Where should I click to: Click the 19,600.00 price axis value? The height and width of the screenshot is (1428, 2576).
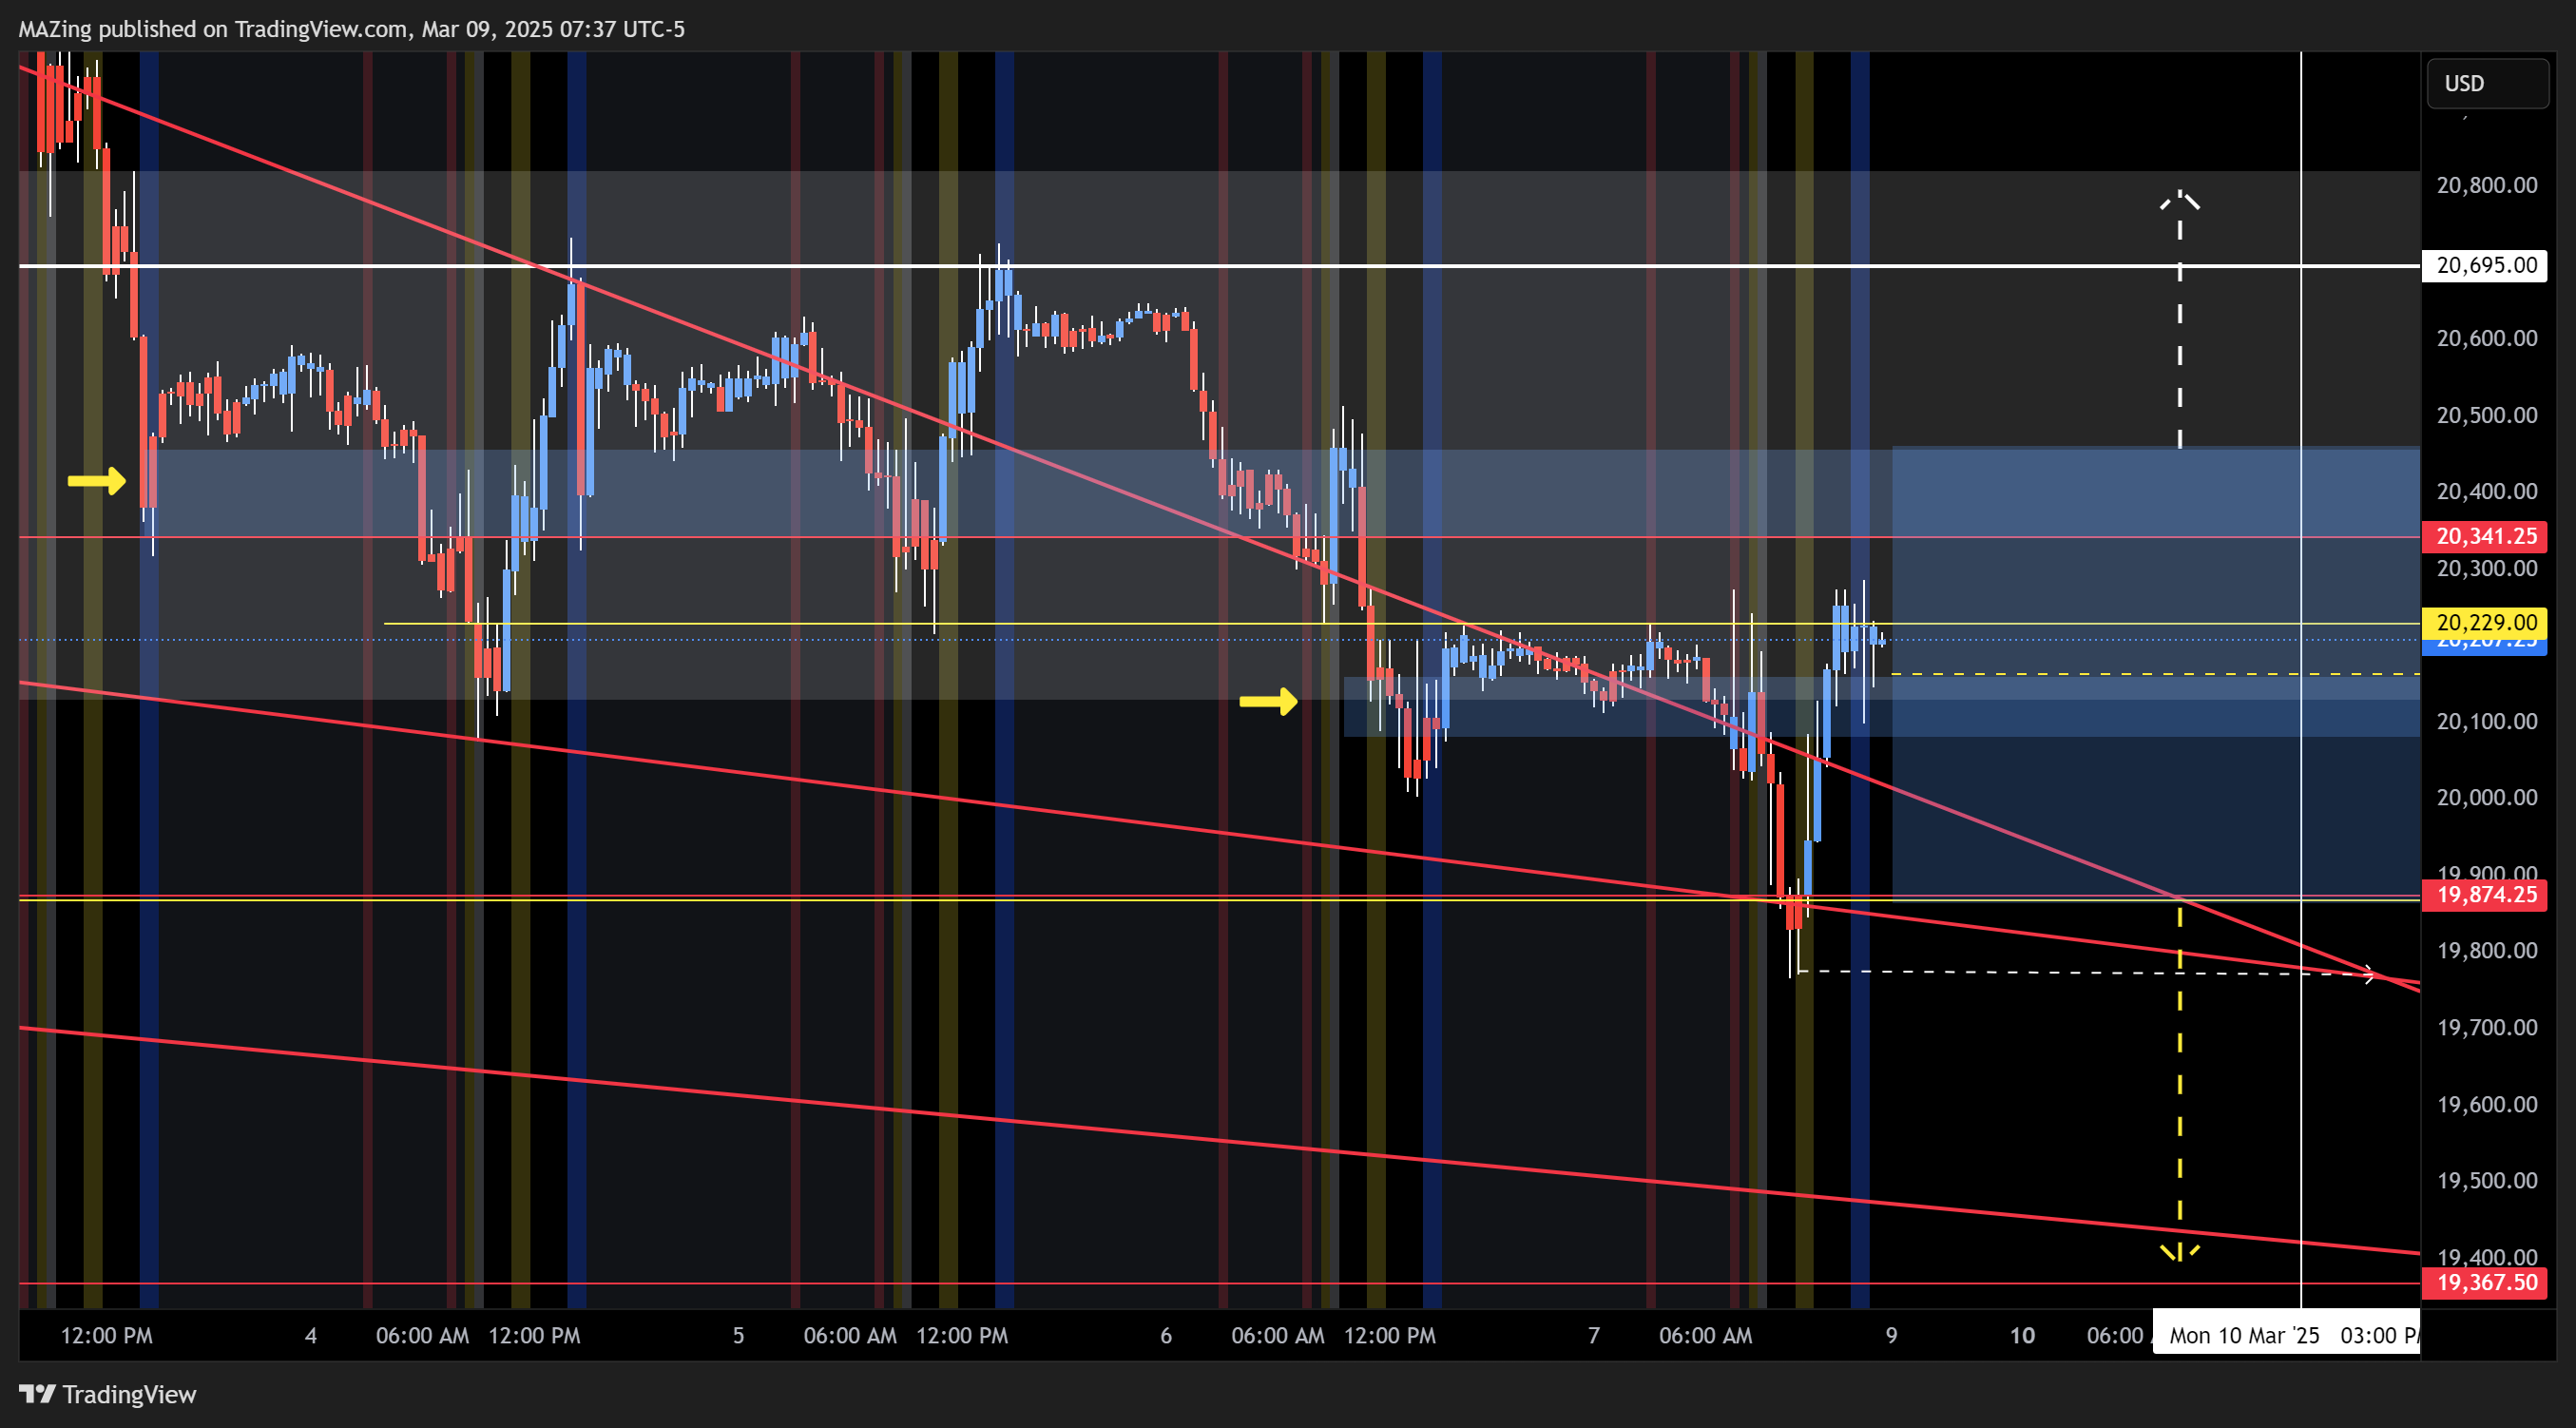2486,1104
